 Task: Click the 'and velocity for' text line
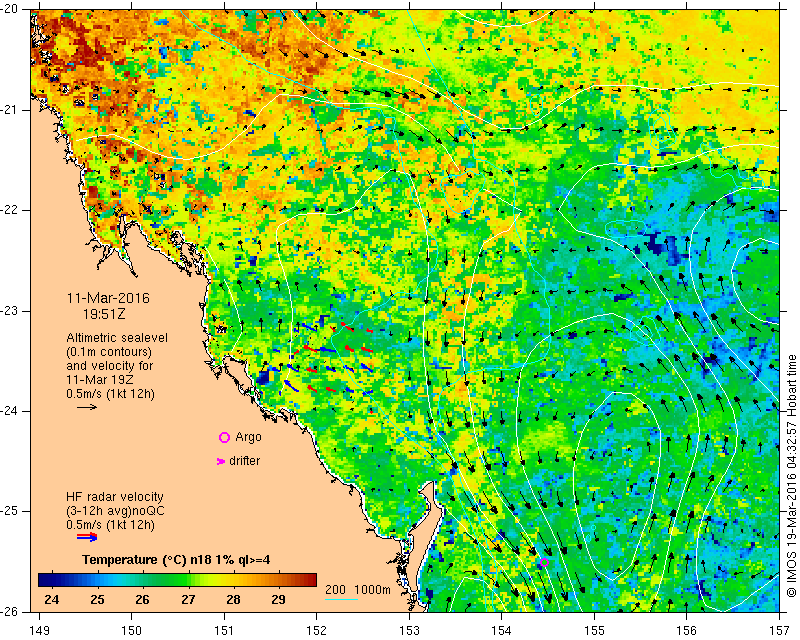click(110, 366)
